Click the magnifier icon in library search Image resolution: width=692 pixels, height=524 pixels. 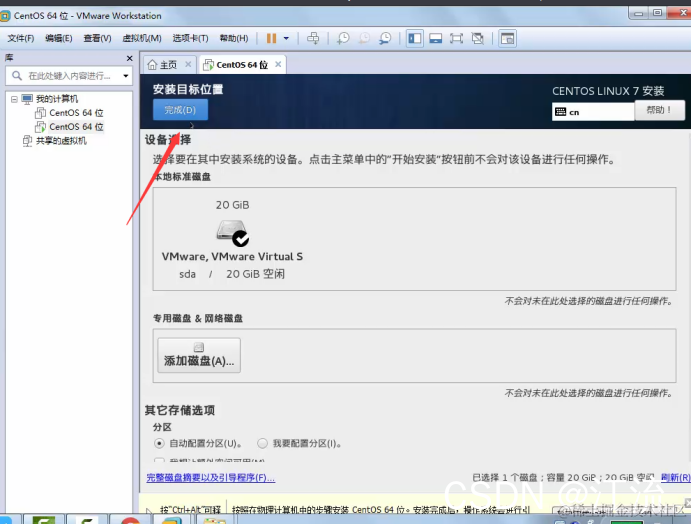[x=17, y=75]
